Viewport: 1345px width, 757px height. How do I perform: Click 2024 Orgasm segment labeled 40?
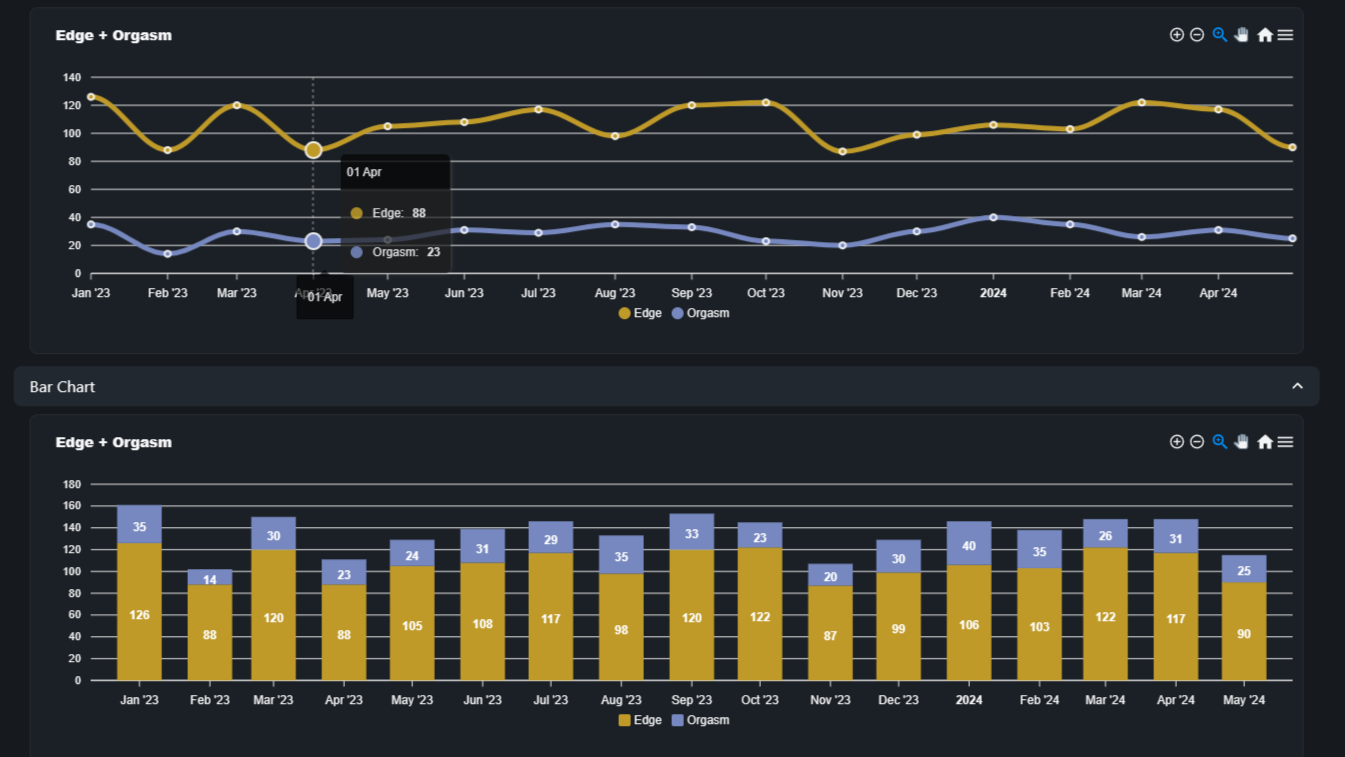[969, 544]
